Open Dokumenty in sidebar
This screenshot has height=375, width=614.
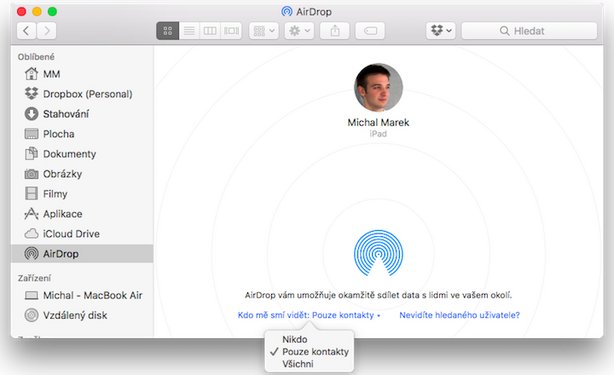point(82,154)
